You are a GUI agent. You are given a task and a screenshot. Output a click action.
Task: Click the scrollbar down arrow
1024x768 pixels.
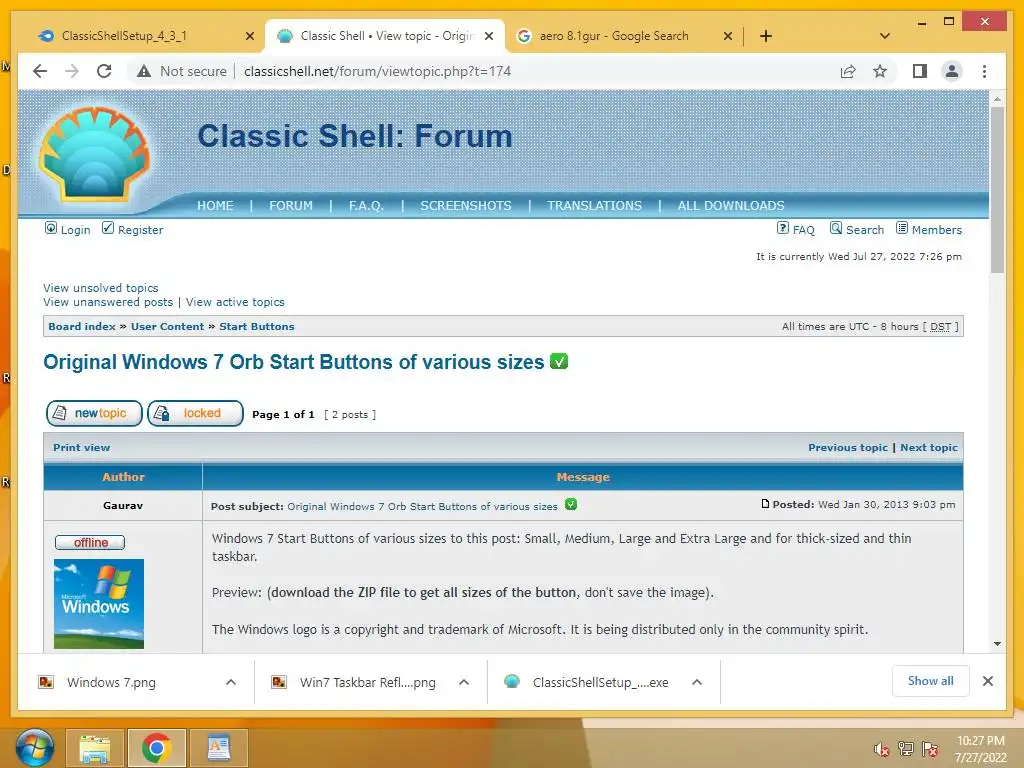click(x=997, y=644)
